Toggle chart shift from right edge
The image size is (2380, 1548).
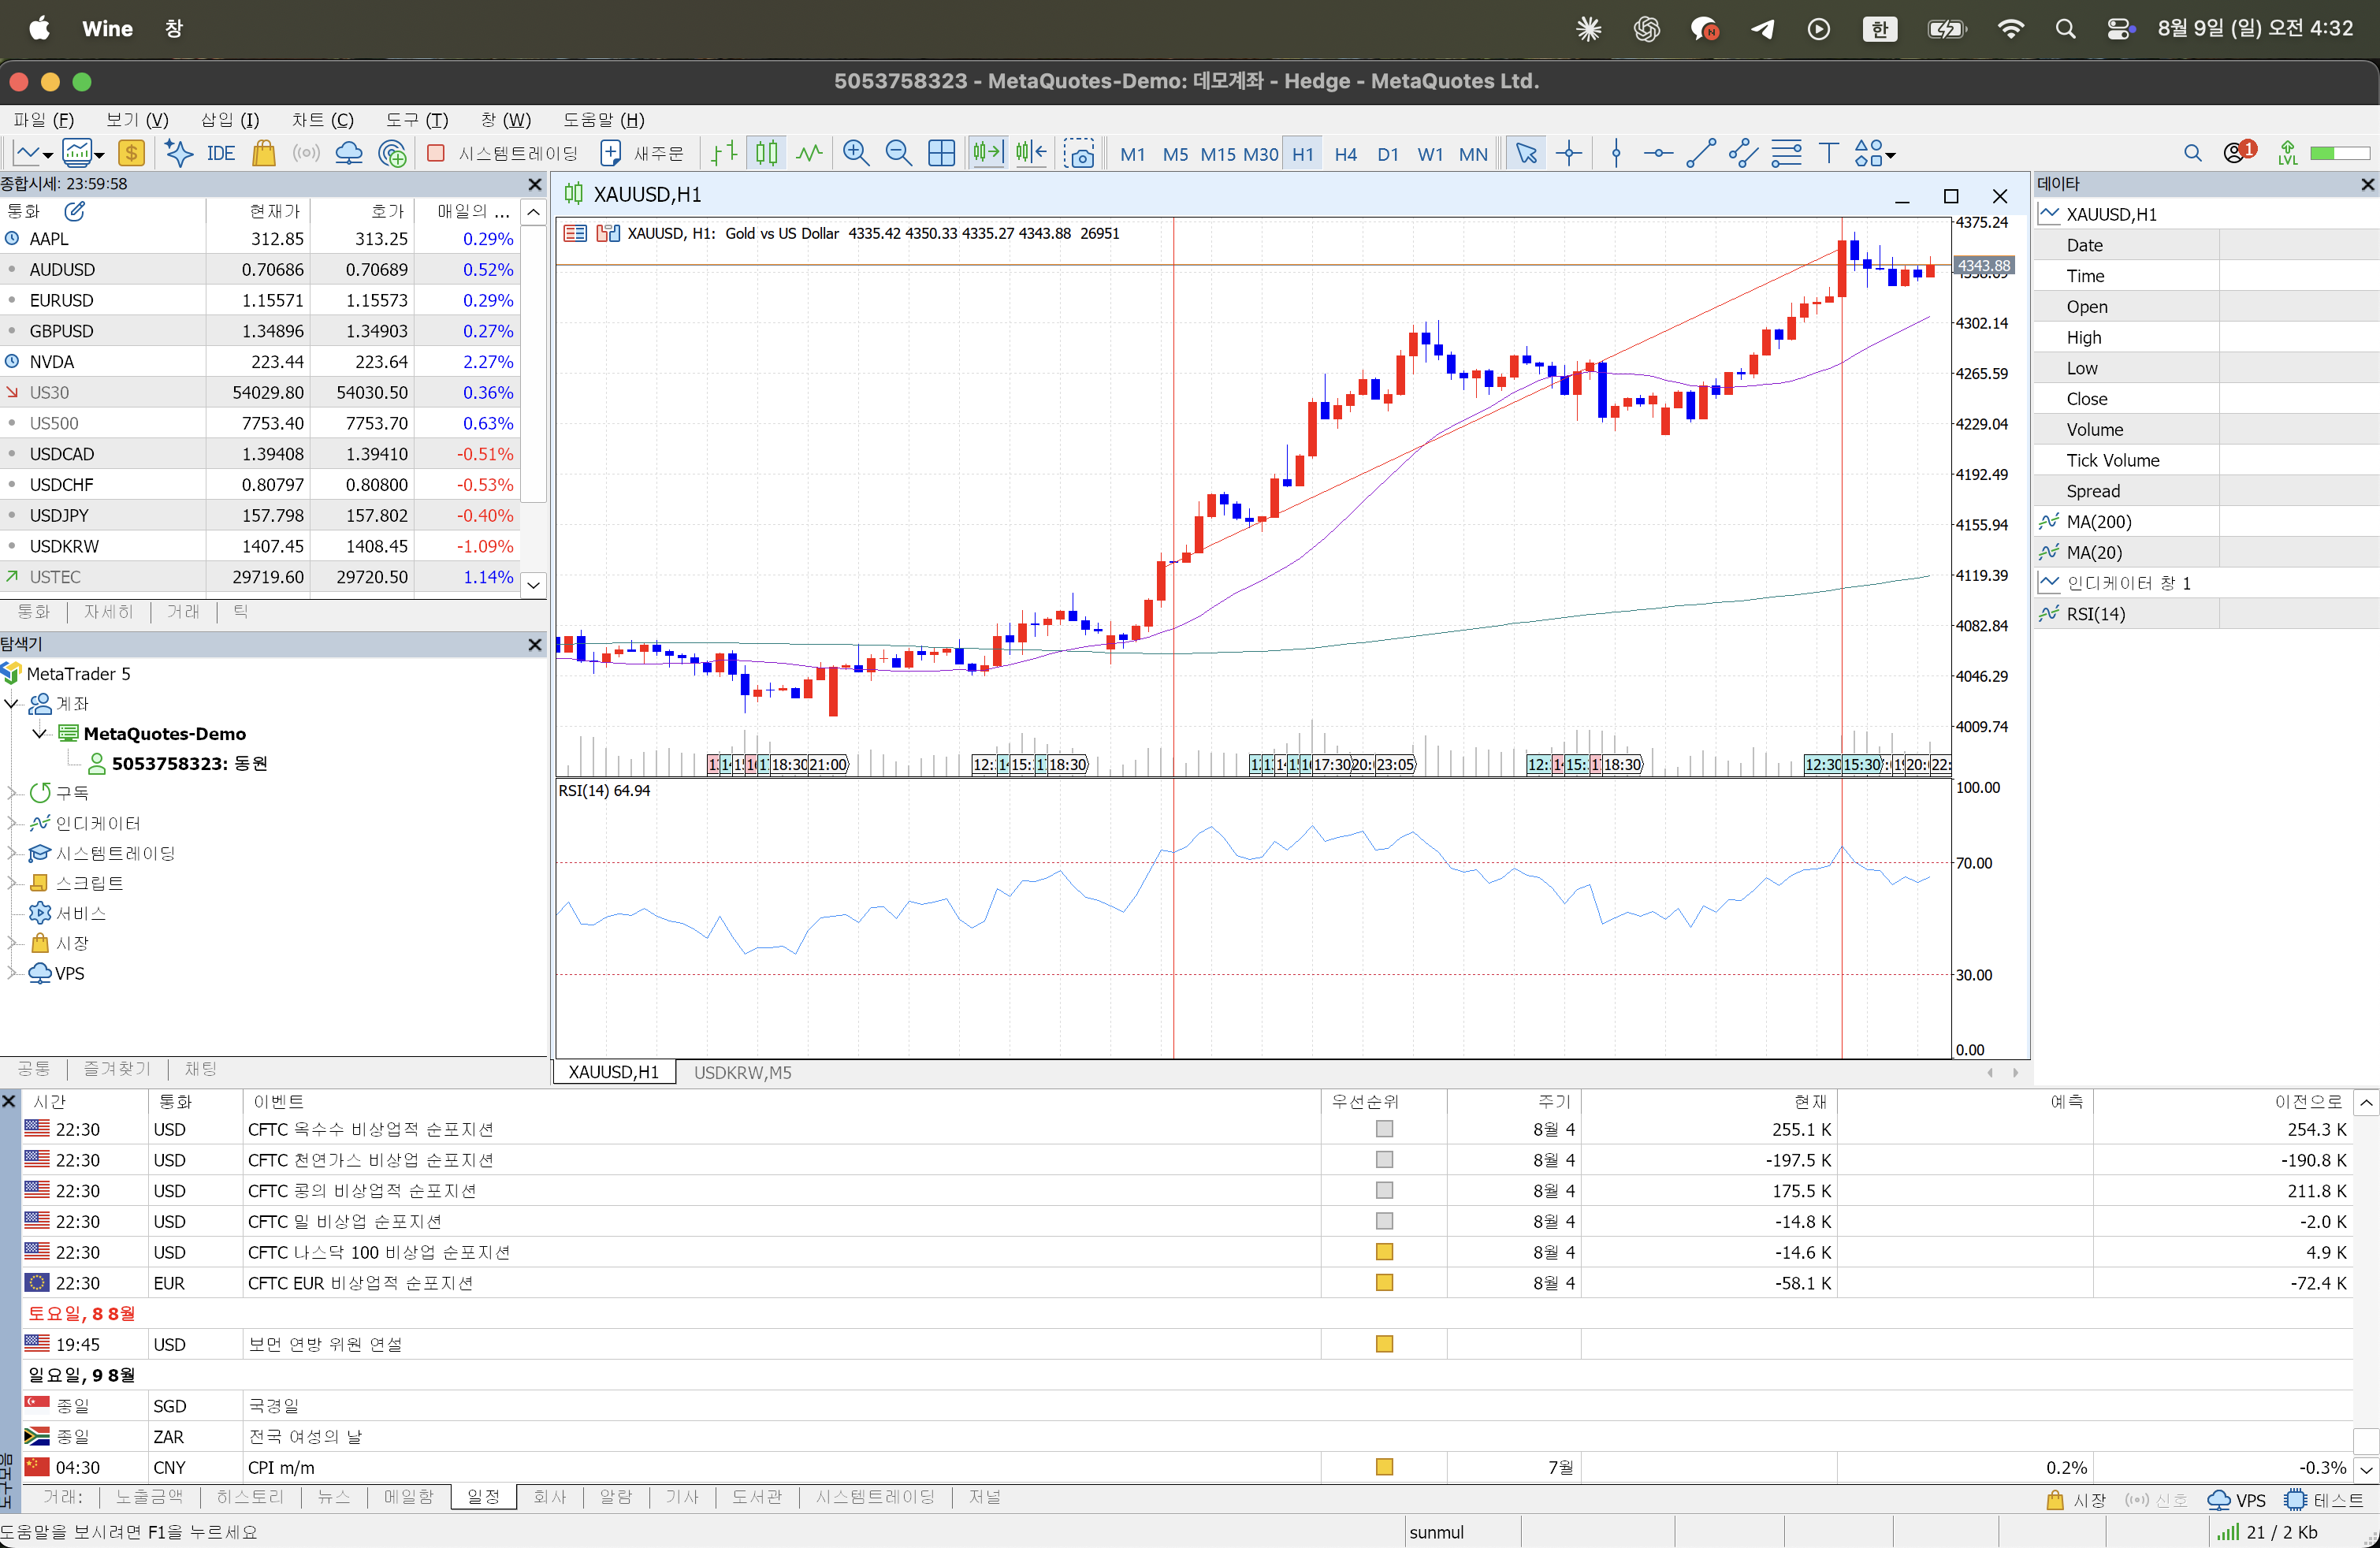click(1031, 153)
